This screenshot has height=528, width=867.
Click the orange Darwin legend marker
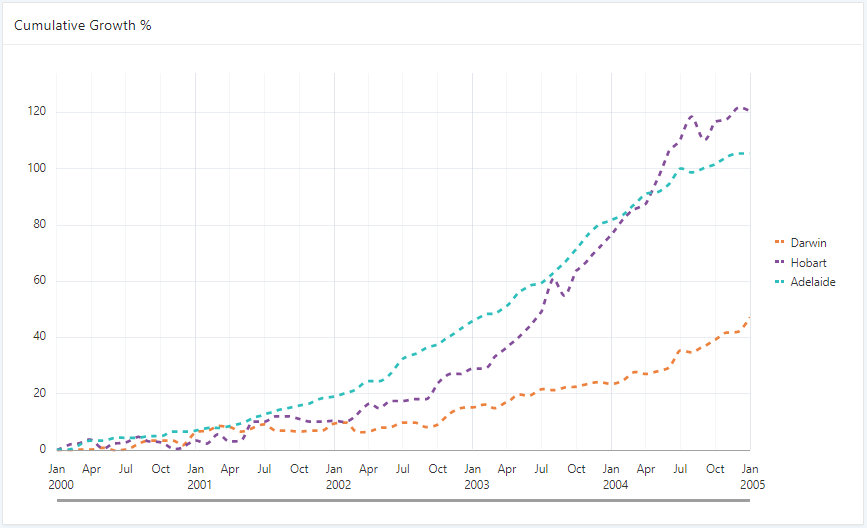click(780, 242)
